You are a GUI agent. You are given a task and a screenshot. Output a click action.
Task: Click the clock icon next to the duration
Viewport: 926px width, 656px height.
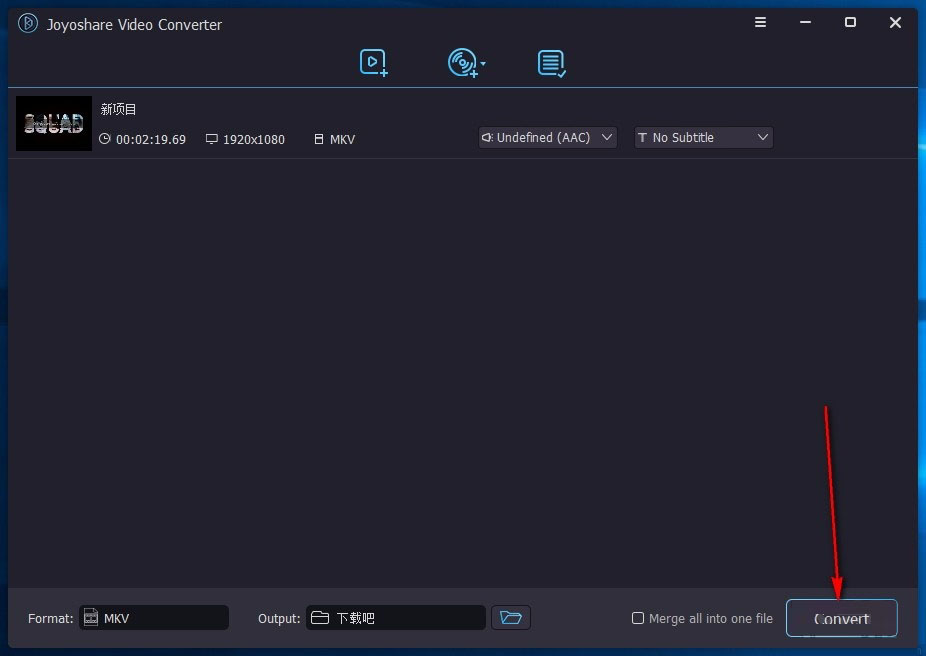point(106,139)
